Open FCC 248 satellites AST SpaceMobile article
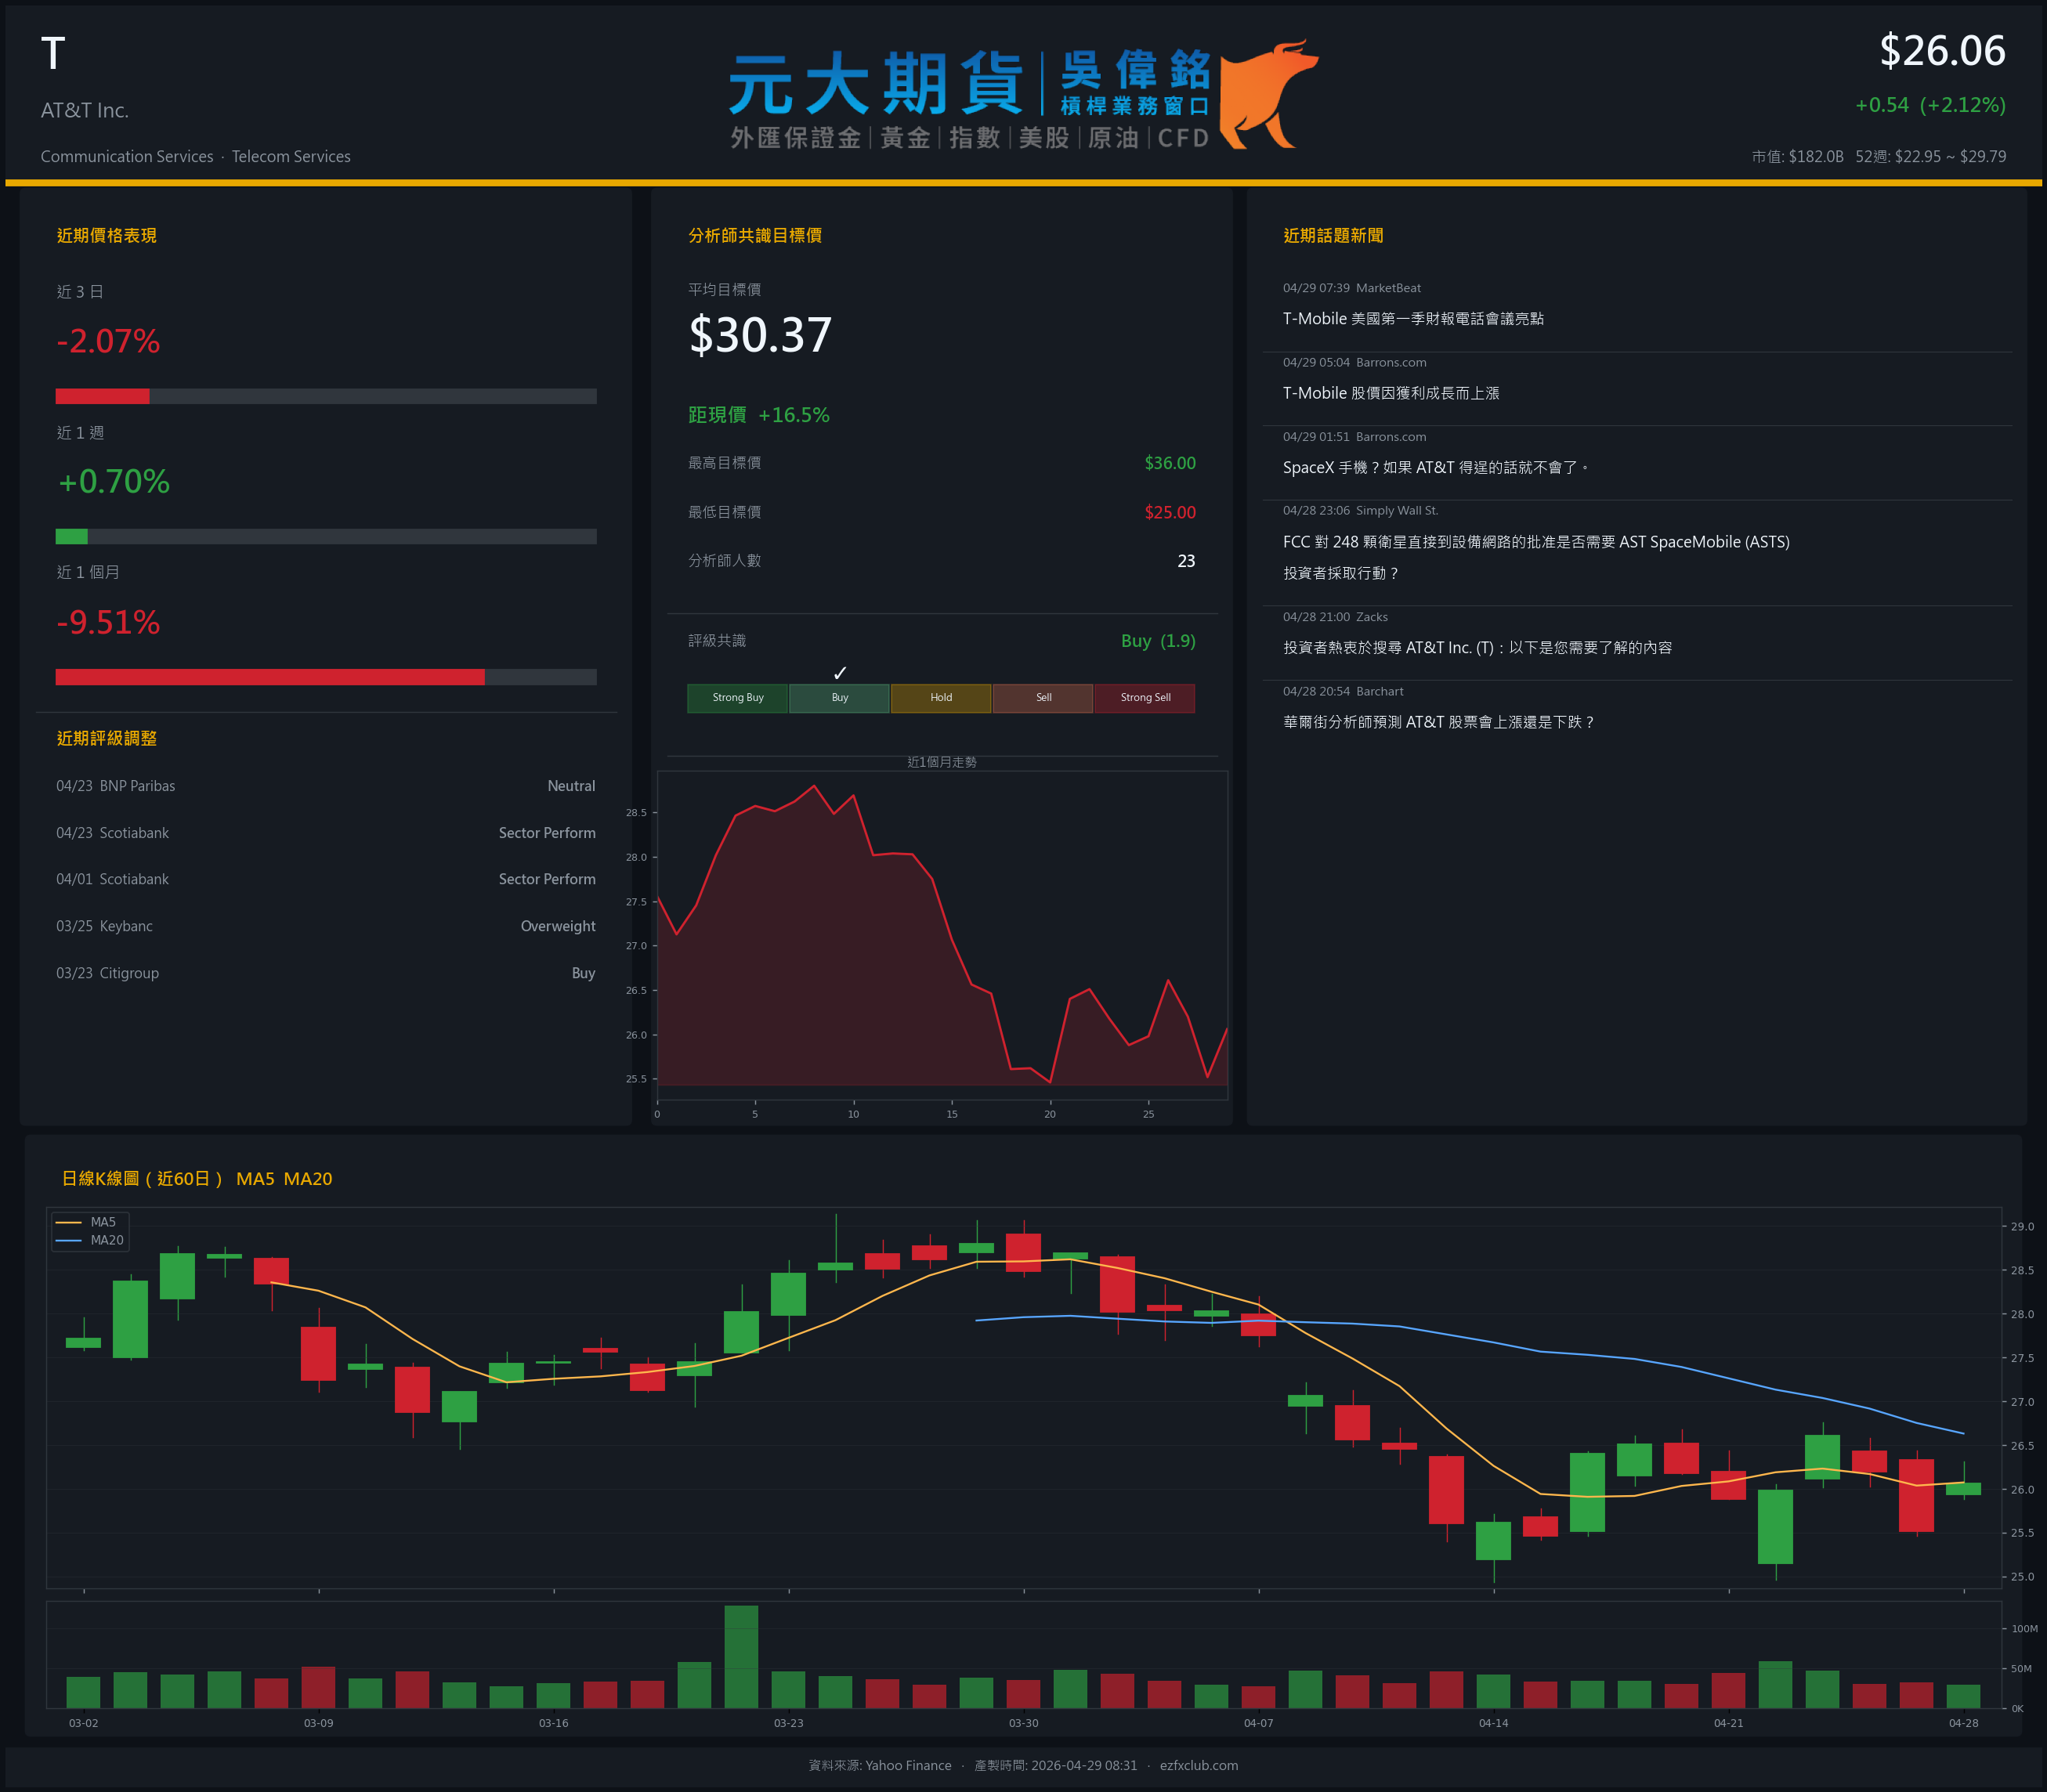2047x1792 pixels. point(1535,542)
